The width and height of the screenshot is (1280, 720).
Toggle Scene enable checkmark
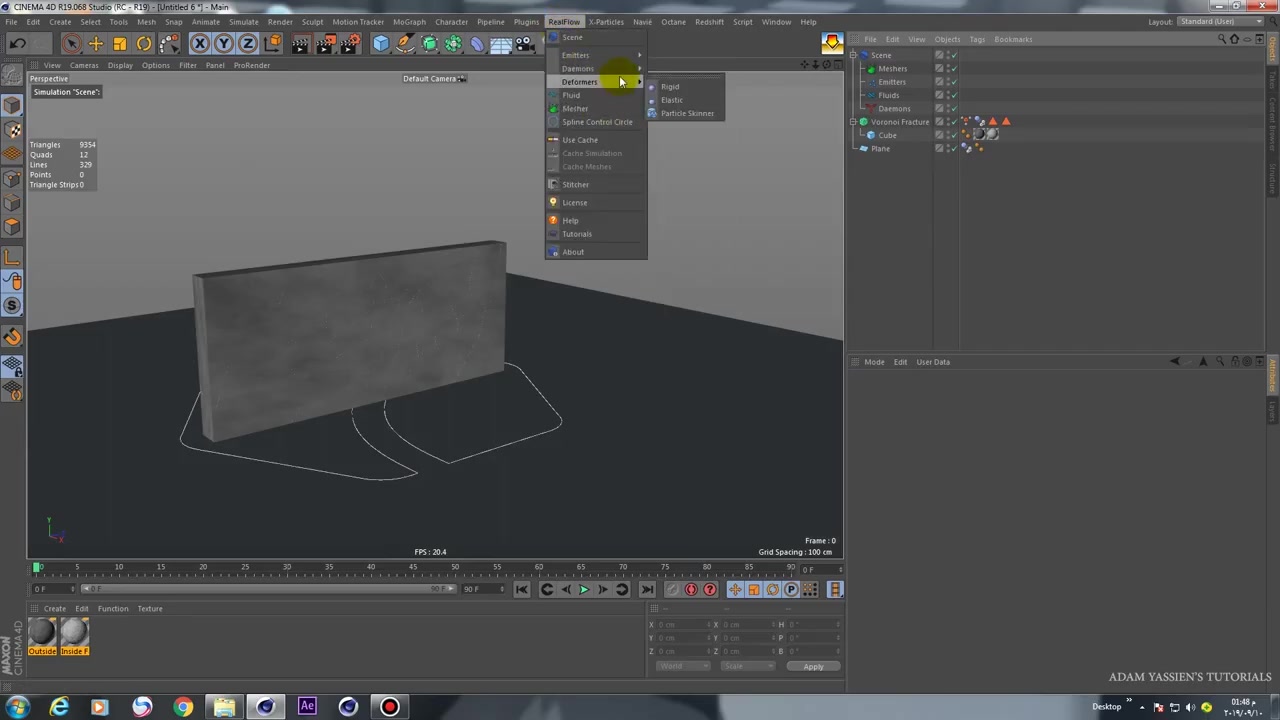[953, 55]
